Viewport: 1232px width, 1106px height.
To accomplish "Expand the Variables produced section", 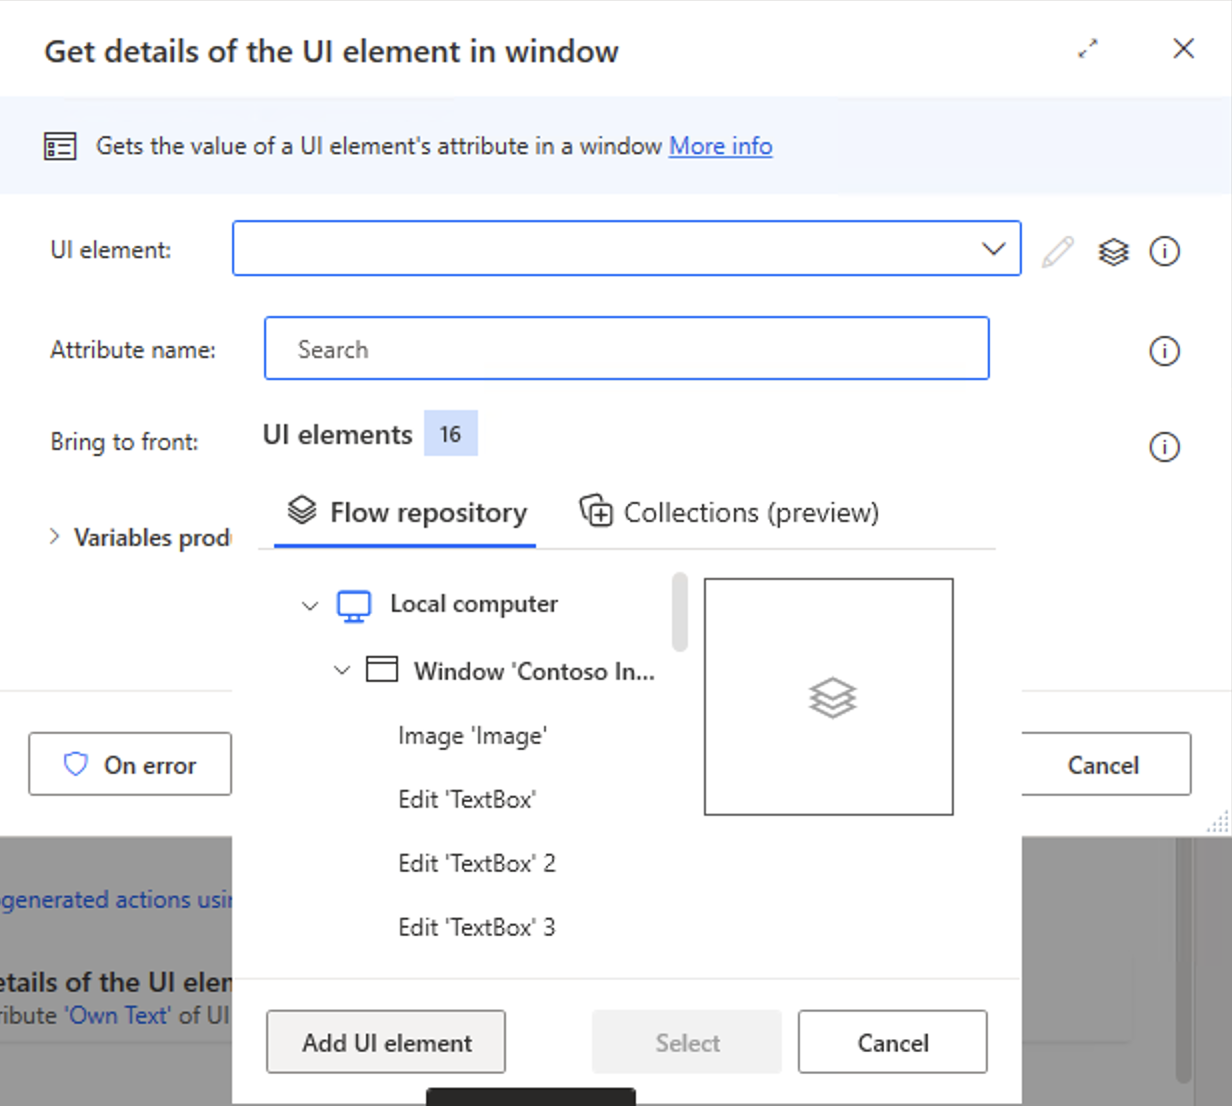I will coord(55,537).
